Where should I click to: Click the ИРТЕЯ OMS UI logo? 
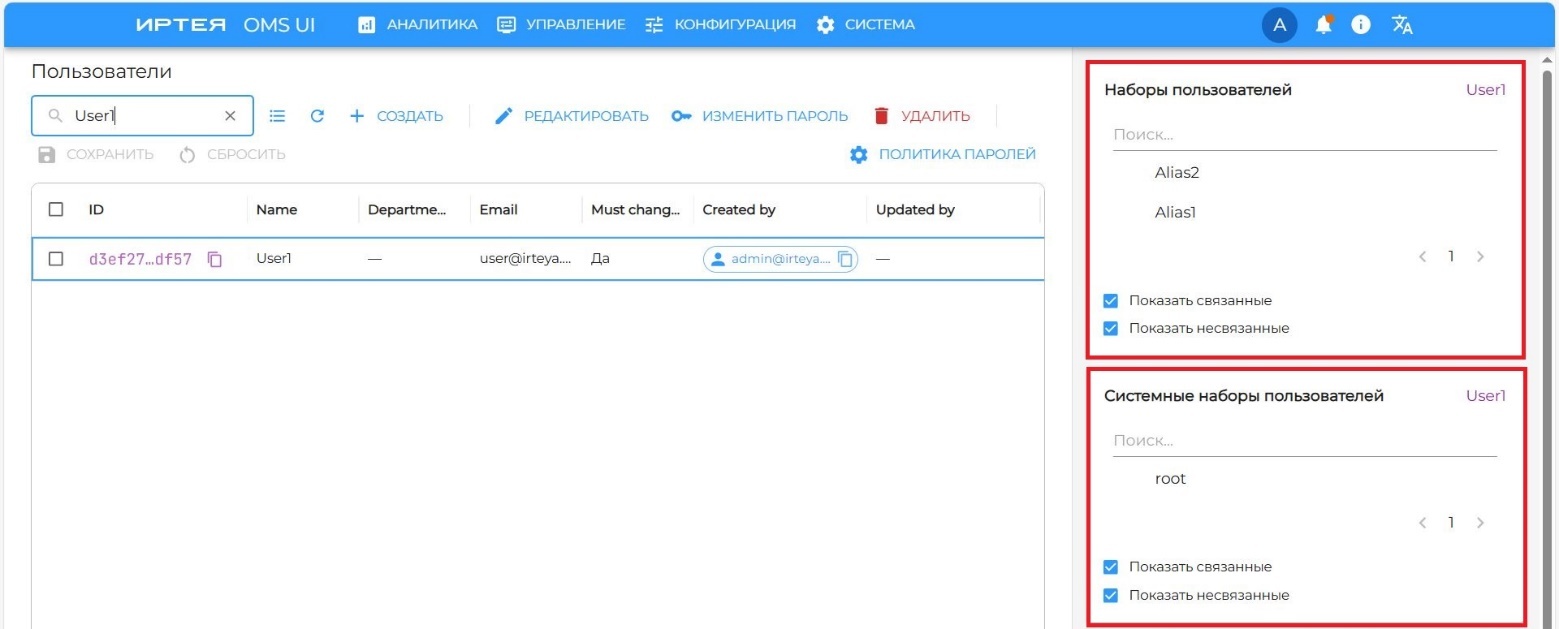tap(225, 24)
